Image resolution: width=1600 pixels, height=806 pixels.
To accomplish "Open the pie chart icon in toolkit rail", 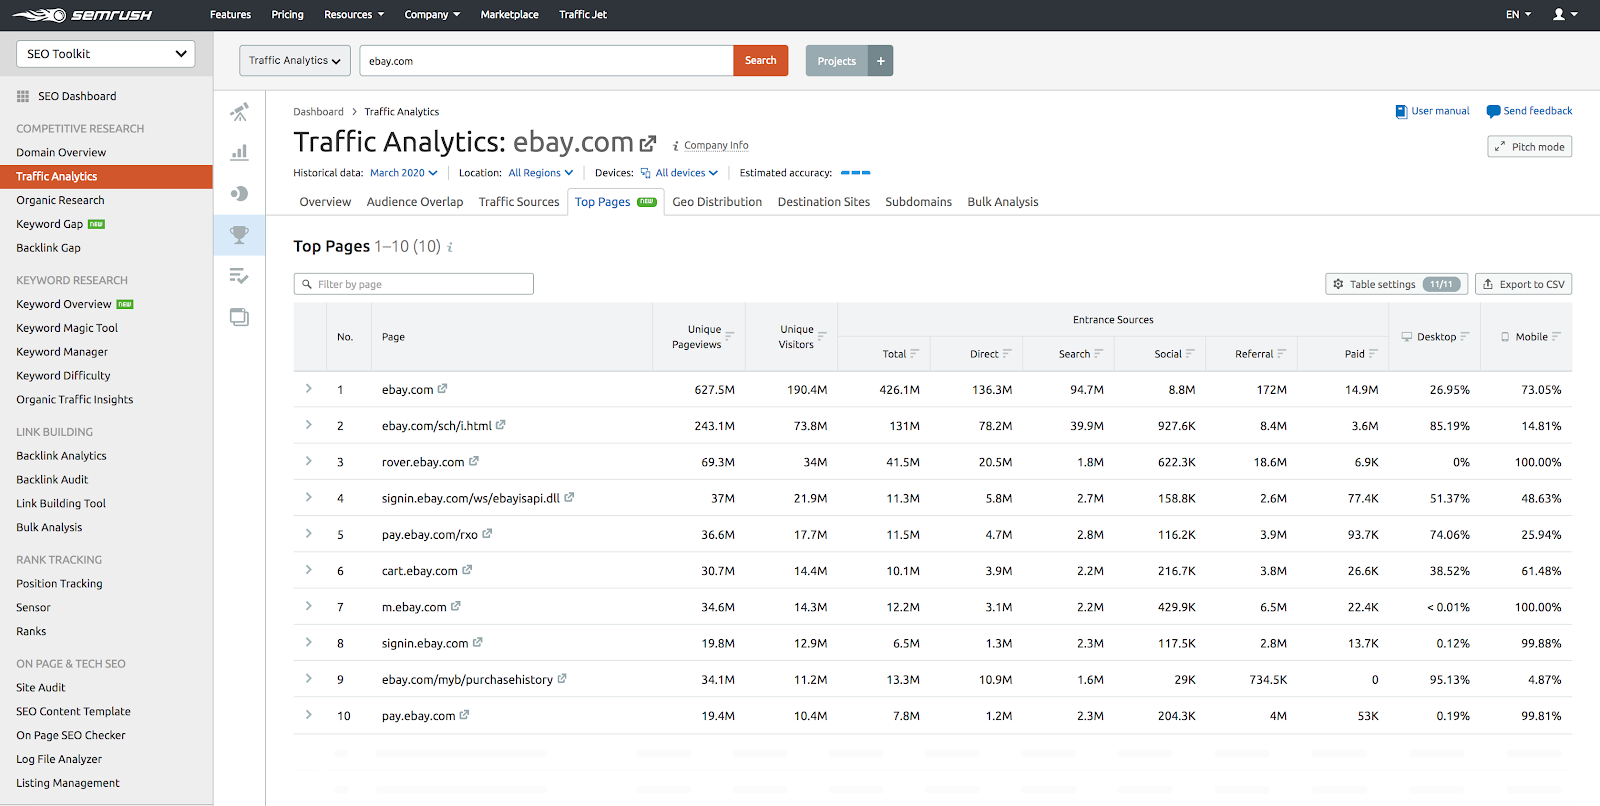I will [x=239, y=194].
